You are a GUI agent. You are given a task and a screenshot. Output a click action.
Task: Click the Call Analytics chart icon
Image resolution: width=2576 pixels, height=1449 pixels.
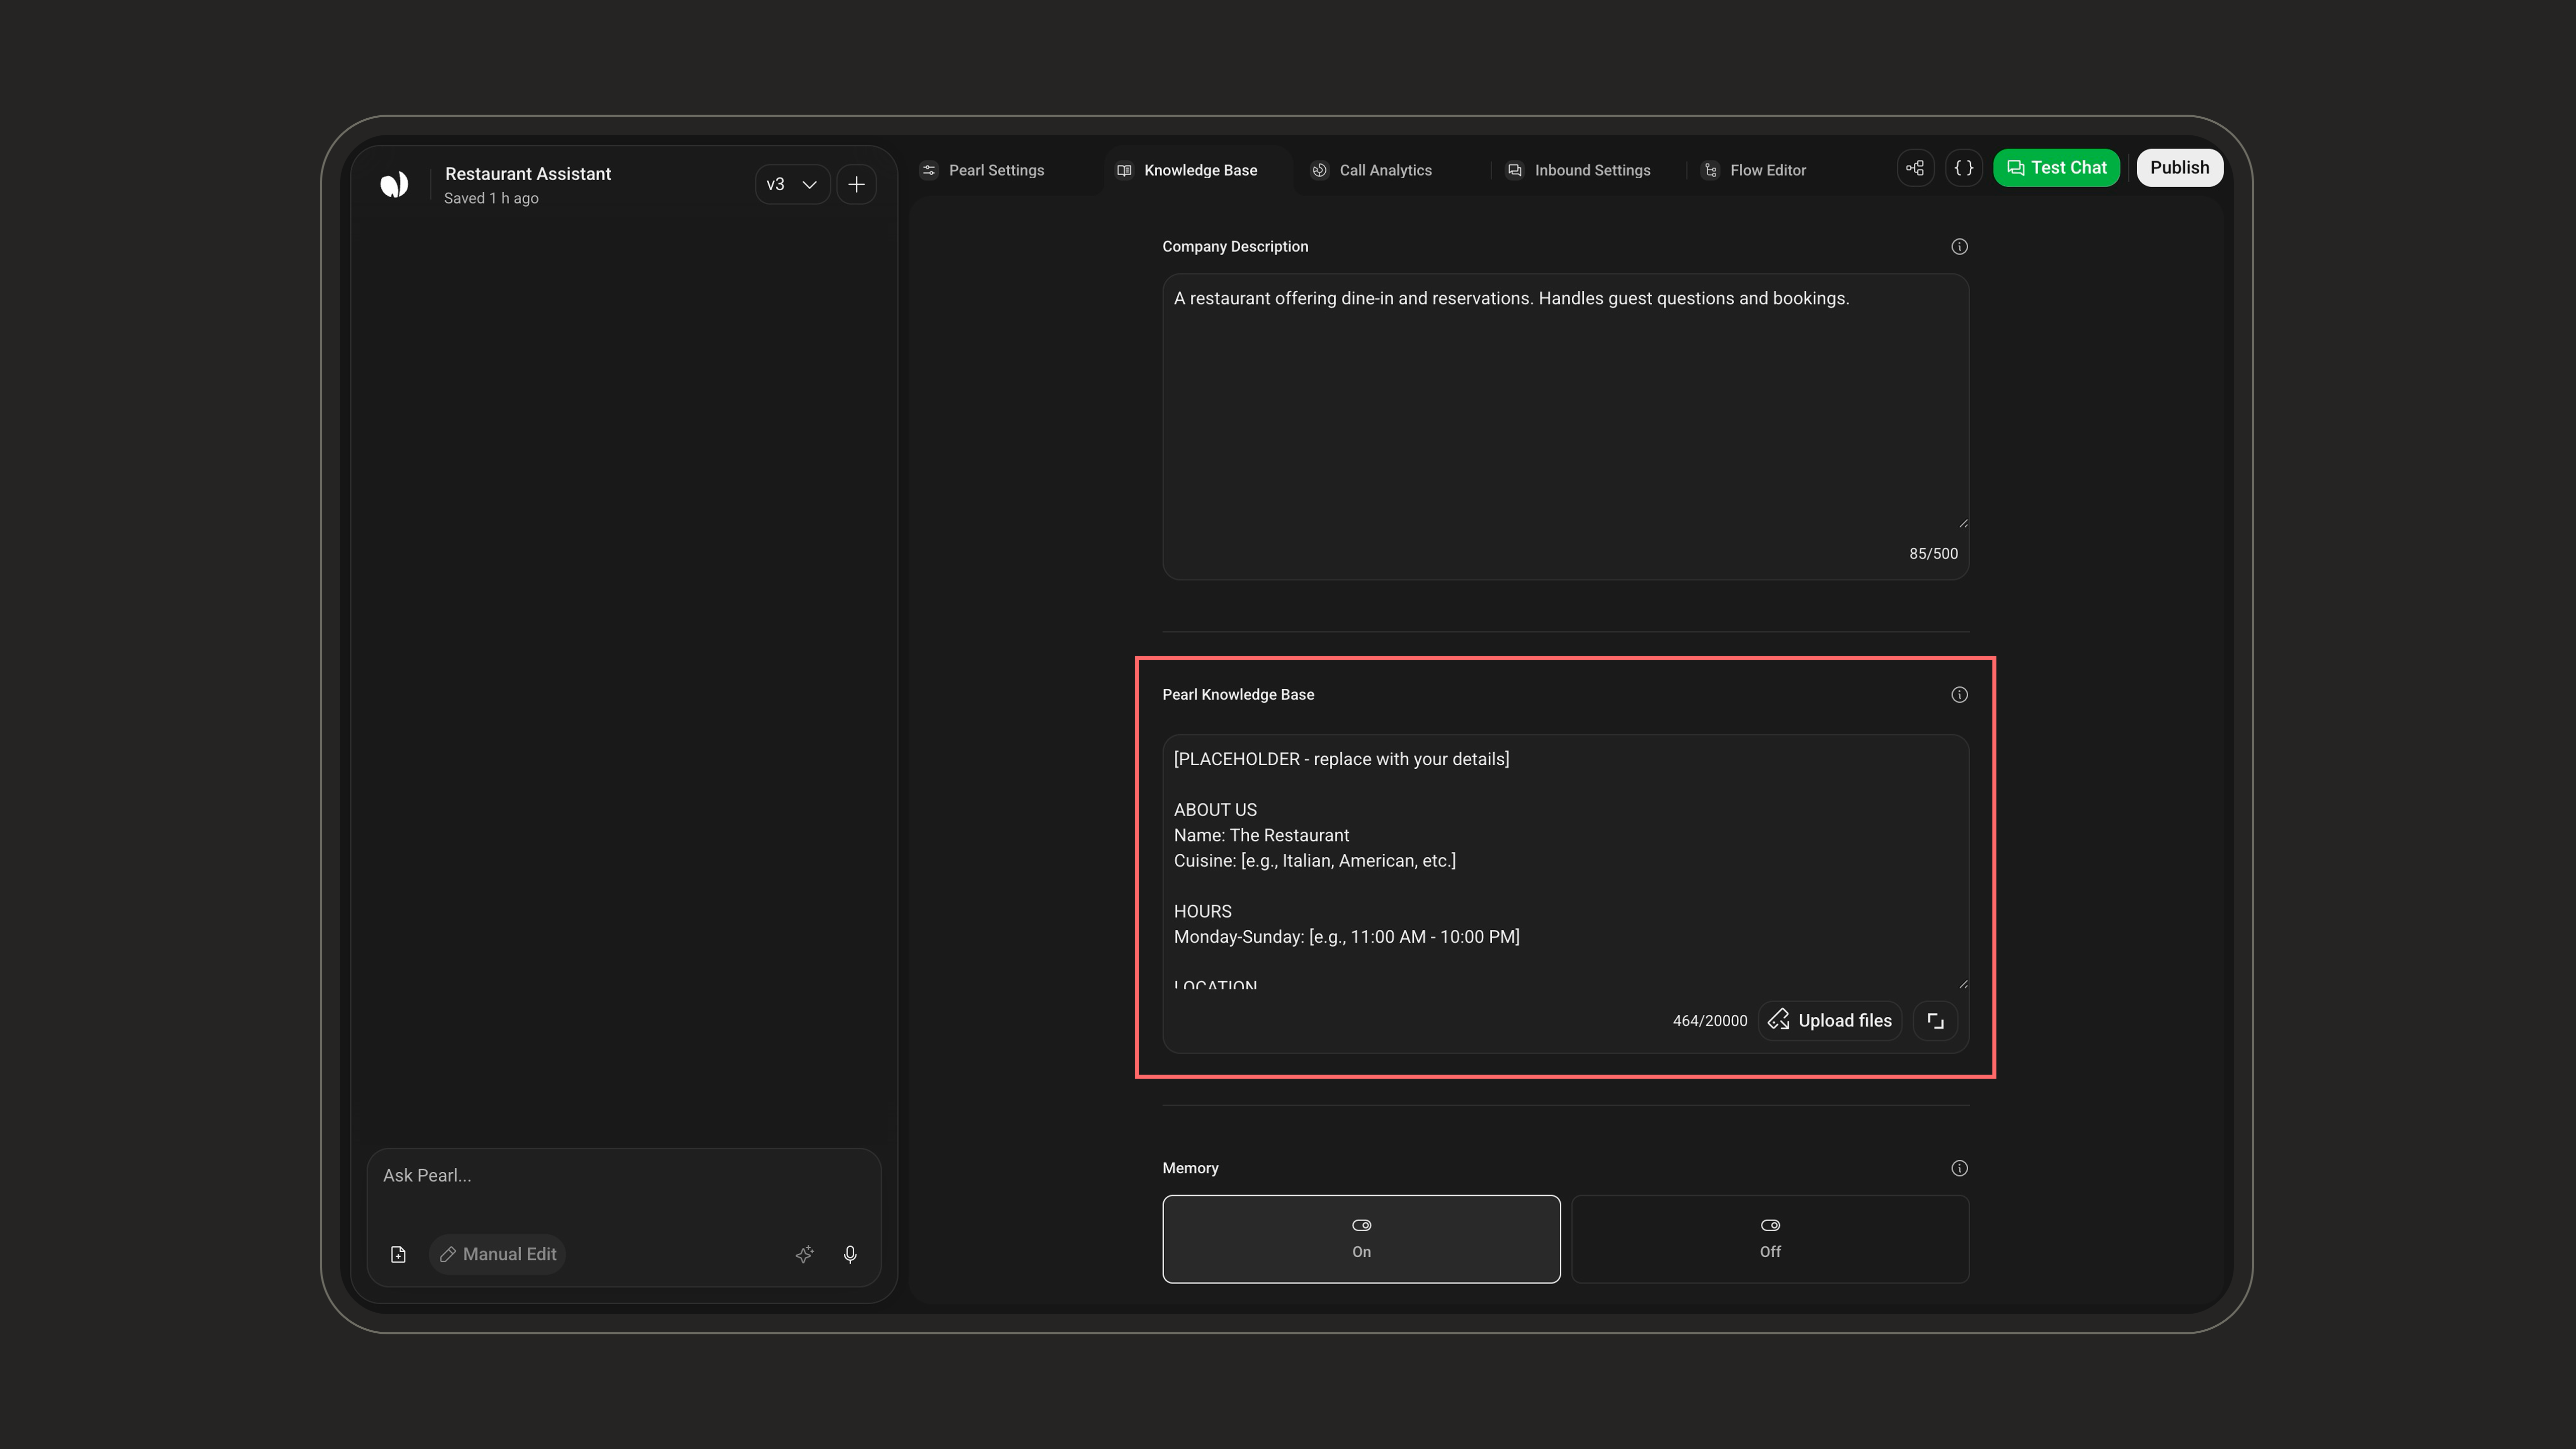1319,170
